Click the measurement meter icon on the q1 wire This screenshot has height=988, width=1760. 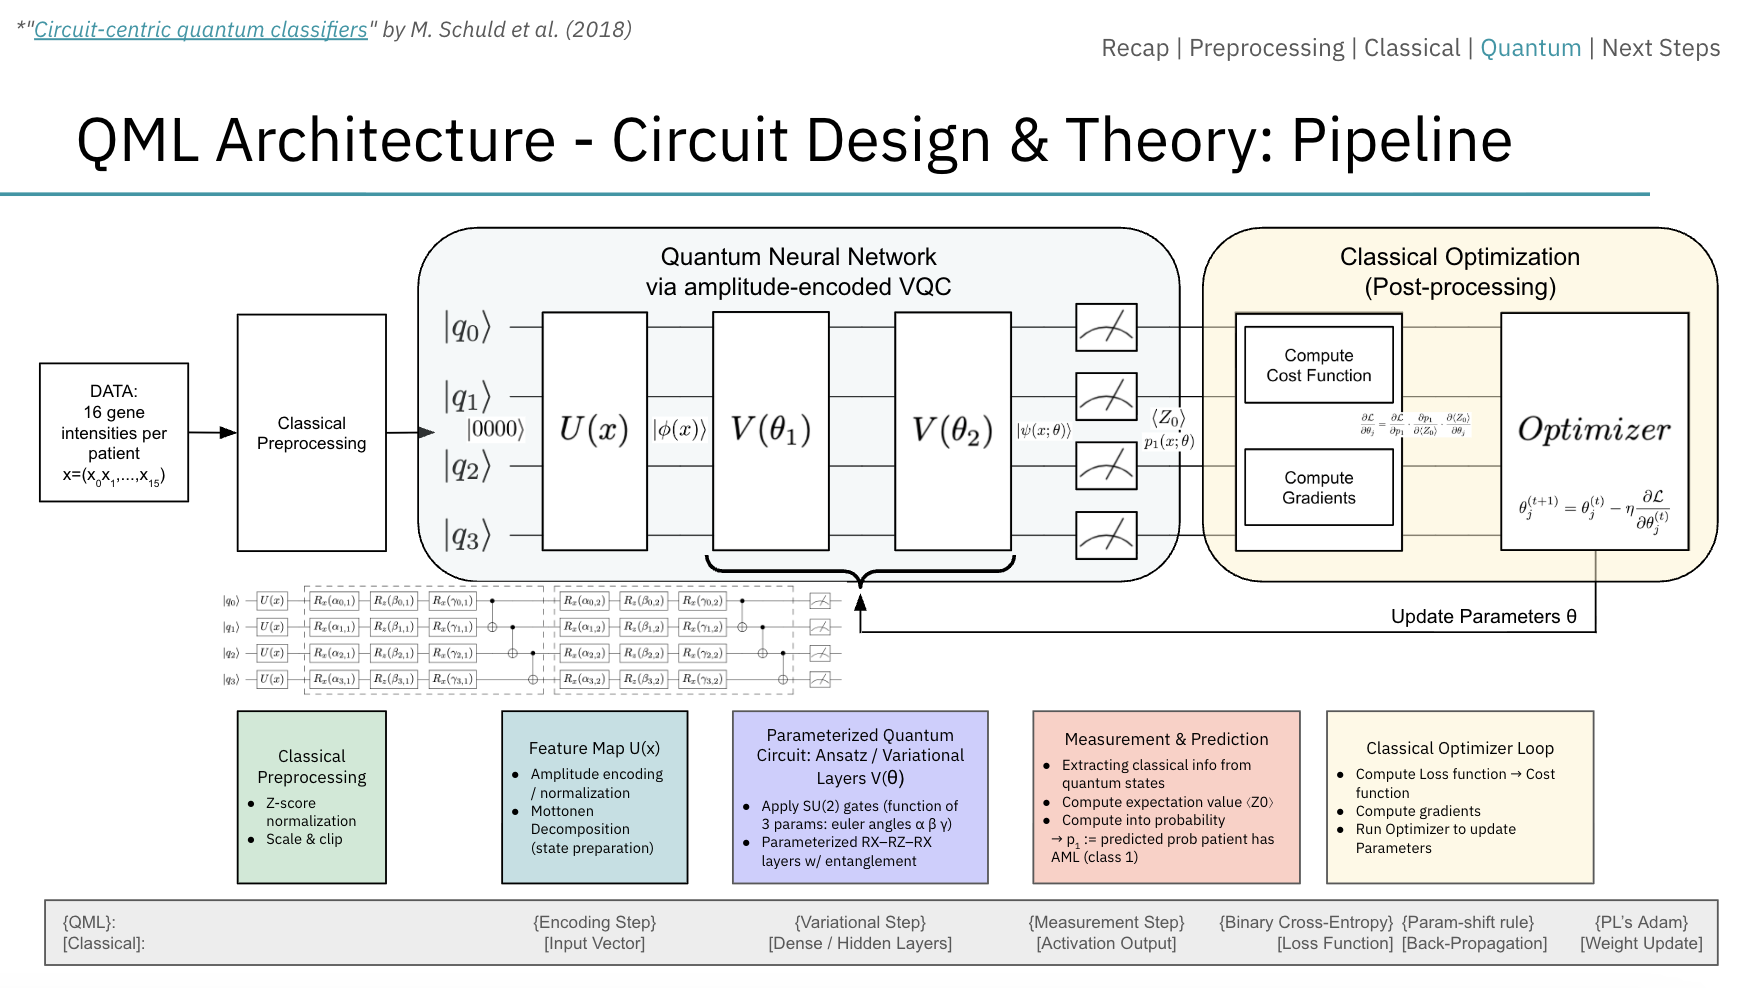pyautogui.click(x=1106, y=396)
